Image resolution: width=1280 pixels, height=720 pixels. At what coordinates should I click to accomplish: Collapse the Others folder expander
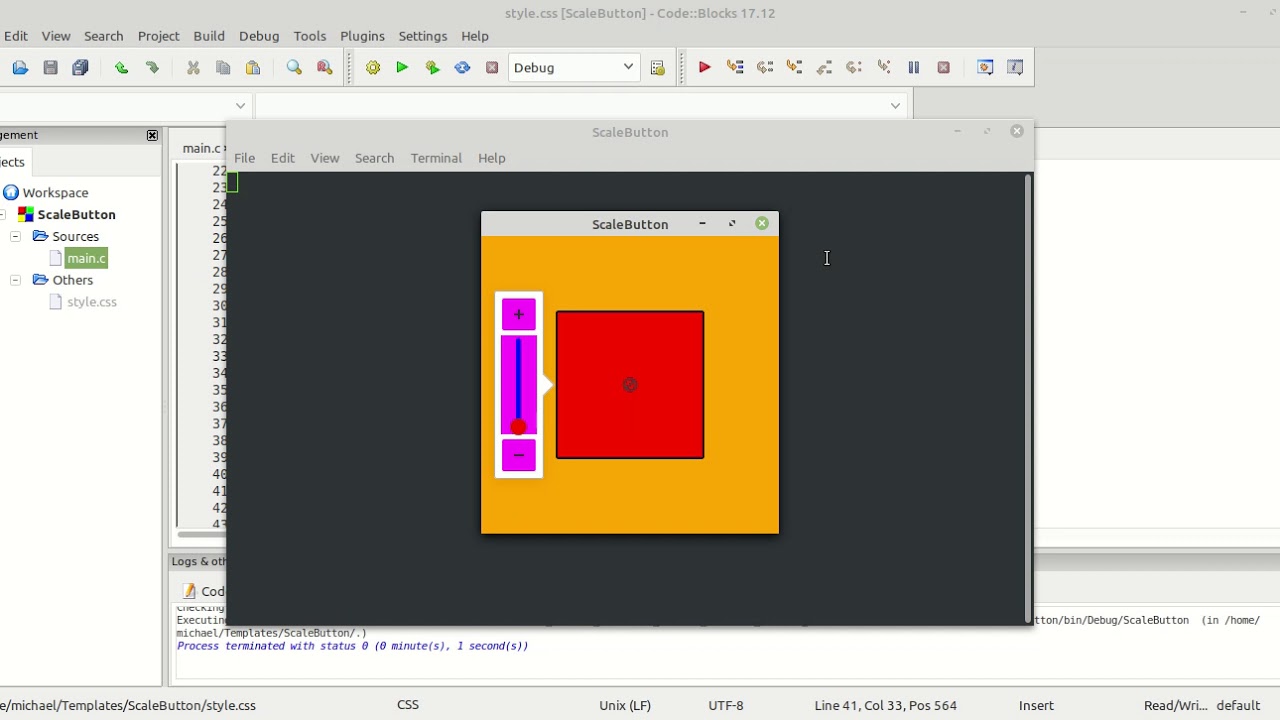tap(15, 280)
